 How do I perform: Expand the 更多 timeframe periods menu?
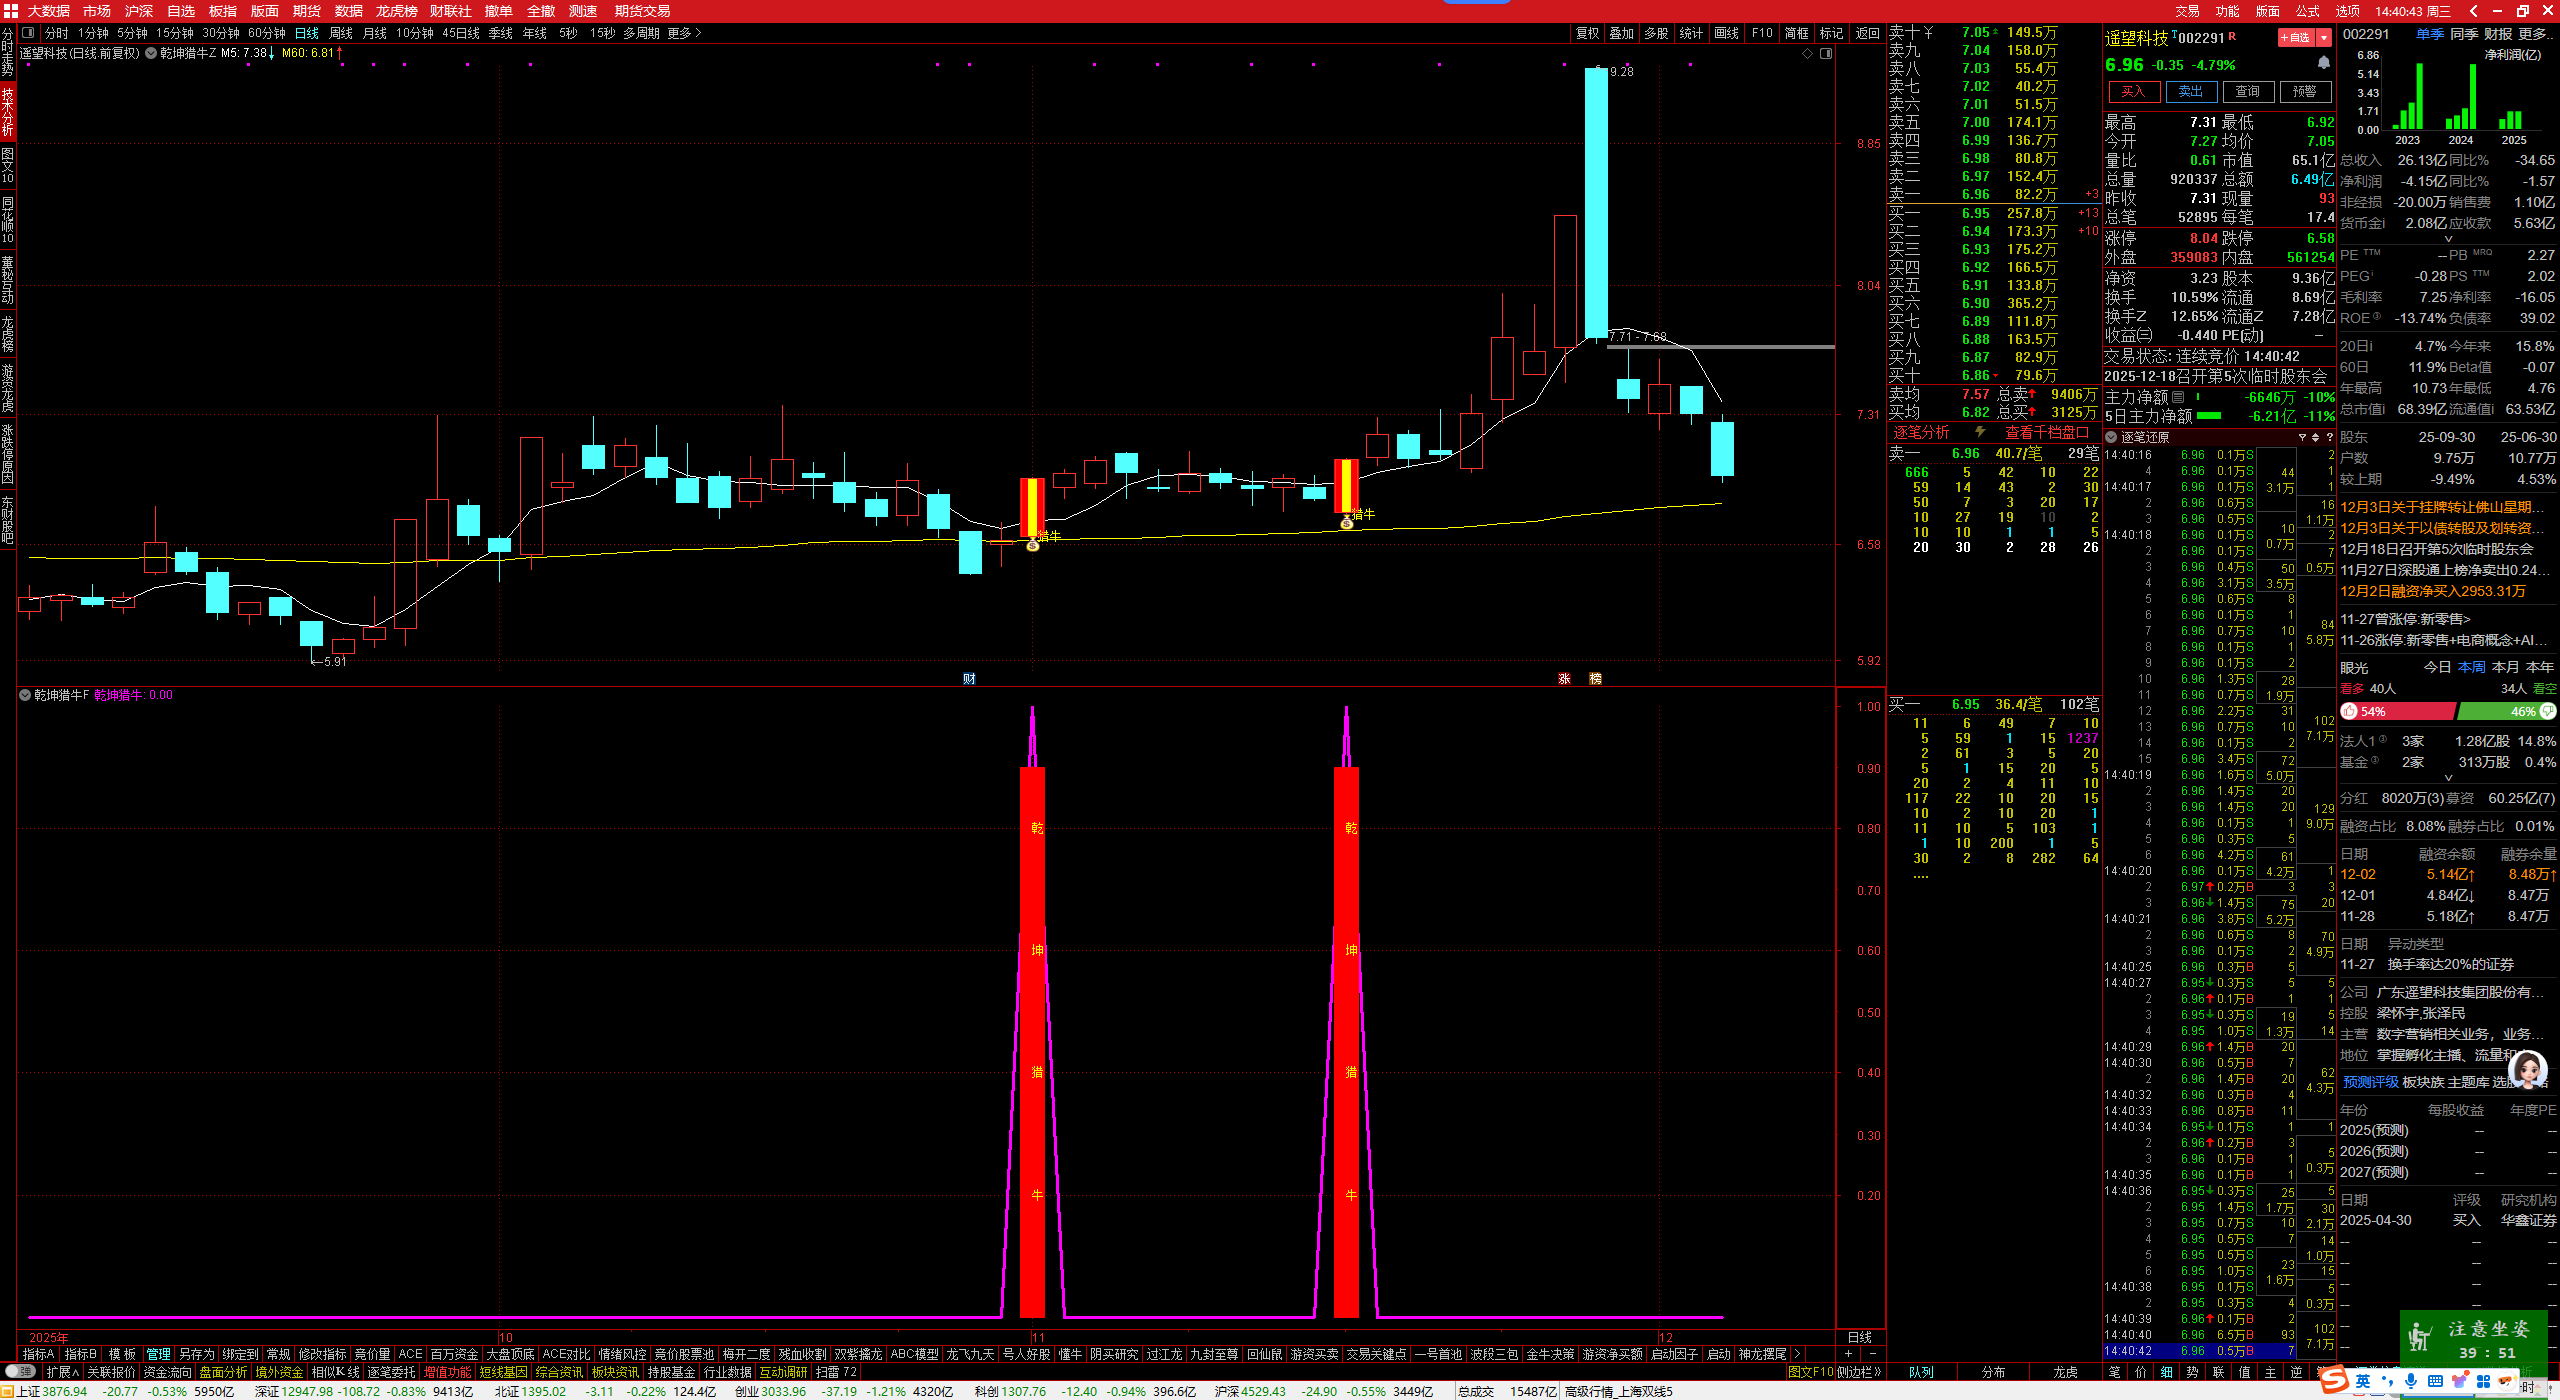(x=685, y=33)
